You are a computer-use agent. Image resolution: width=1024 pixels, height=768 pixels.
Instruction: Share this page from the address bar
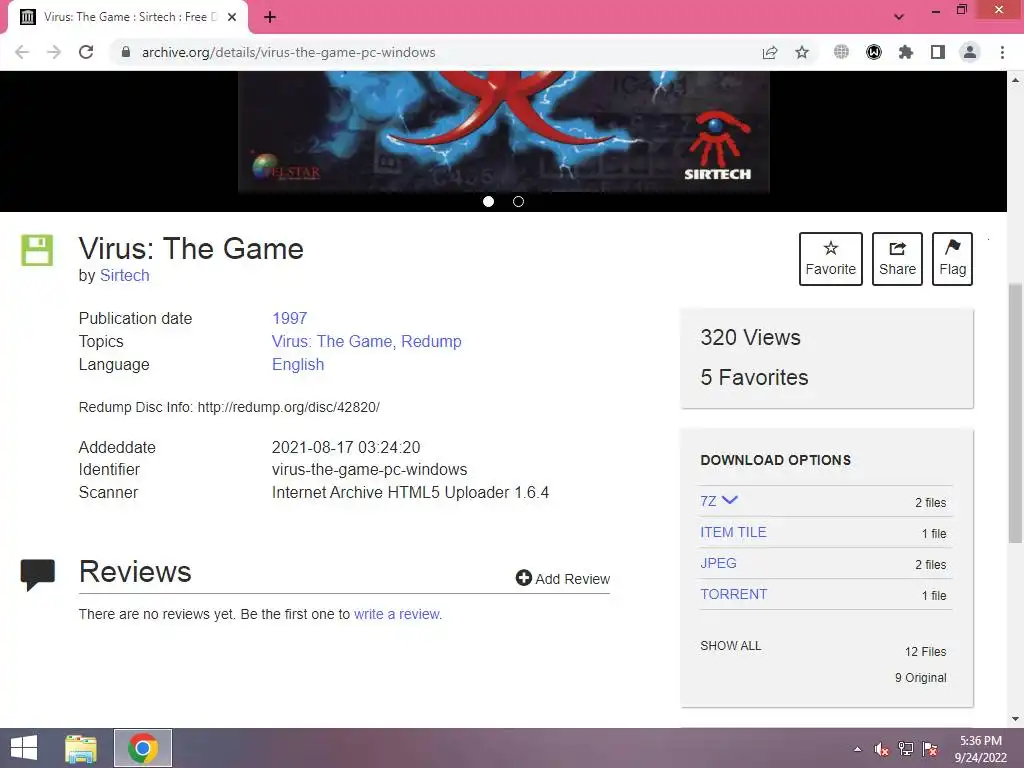coord(770,52)
